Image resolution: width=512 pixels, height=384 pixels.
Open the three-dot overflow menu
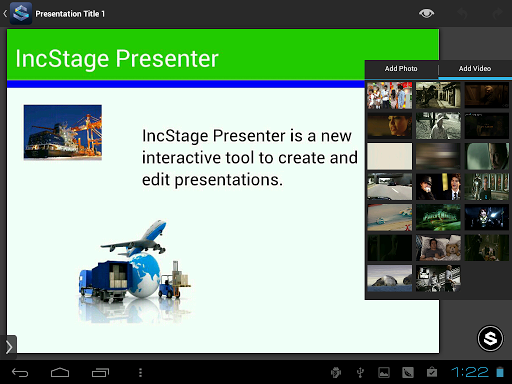tap(140, 372)
